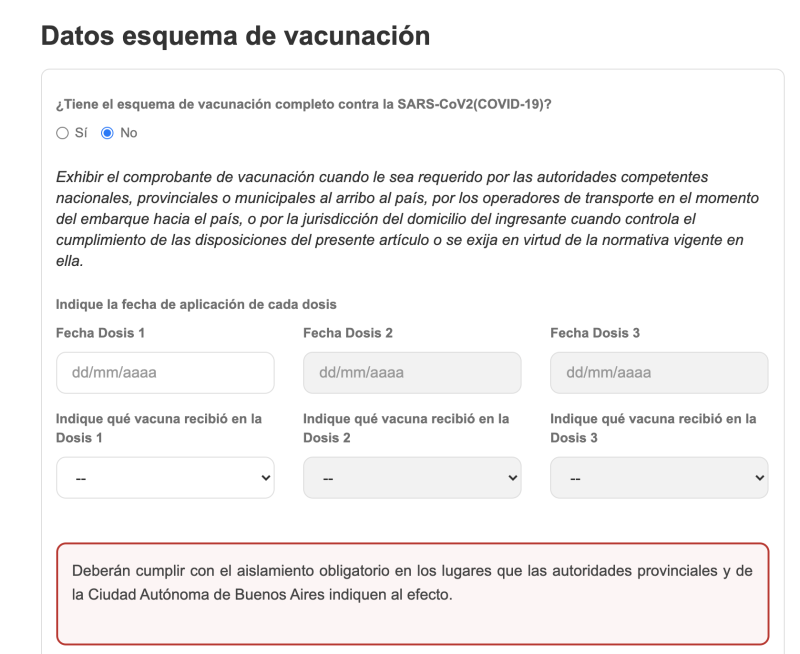The width and height of the screenshot is (800, 654).
Task: Click the 'Fecha Dosis 1' label
Action: 101,333
